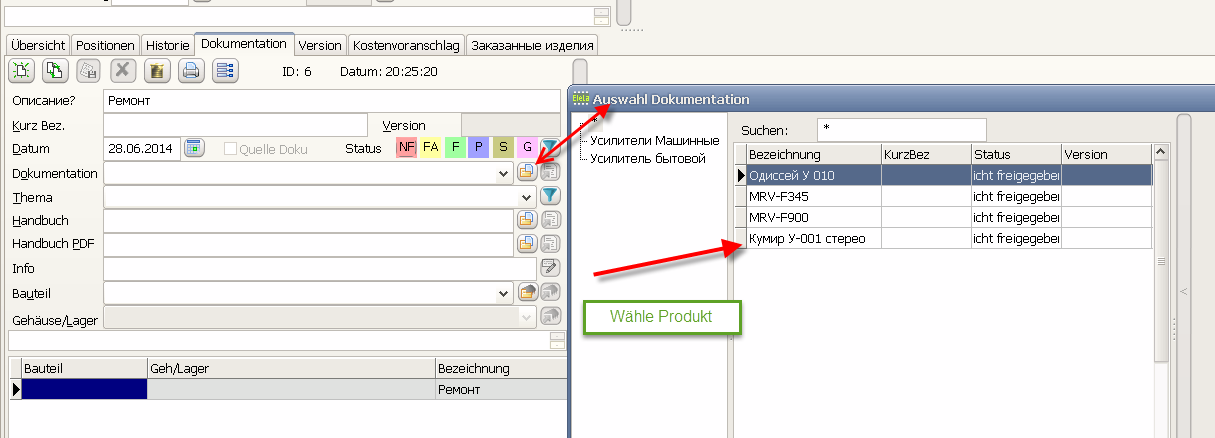The height and width of the screenshot is (438, 1215).
Task: Click the copy record toolbar icon
Action: (55, 70)
